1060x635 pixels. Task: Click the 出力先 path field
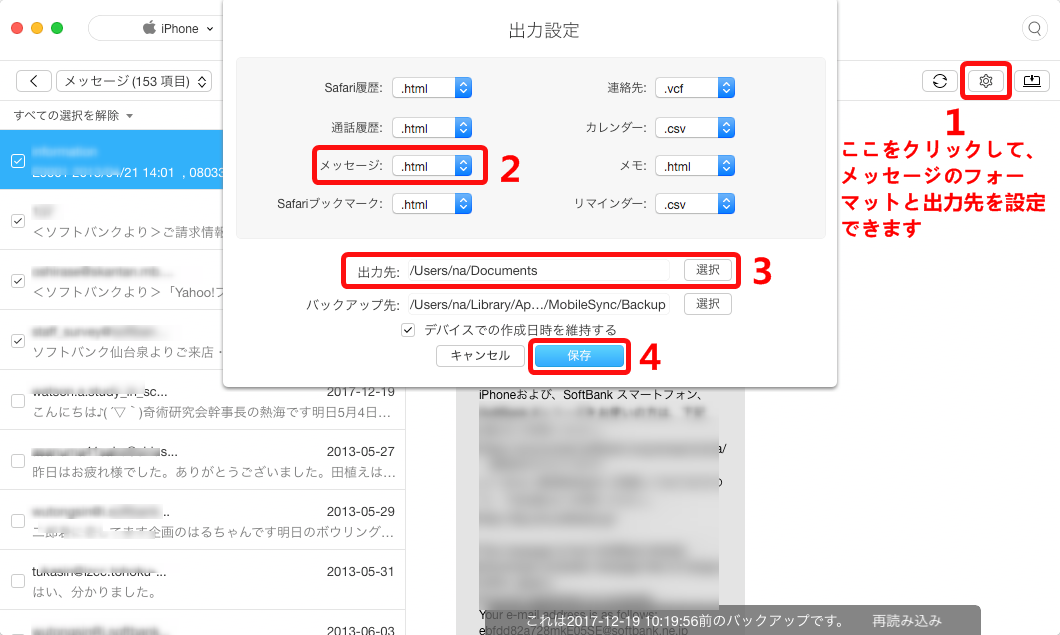coord(538,271)
